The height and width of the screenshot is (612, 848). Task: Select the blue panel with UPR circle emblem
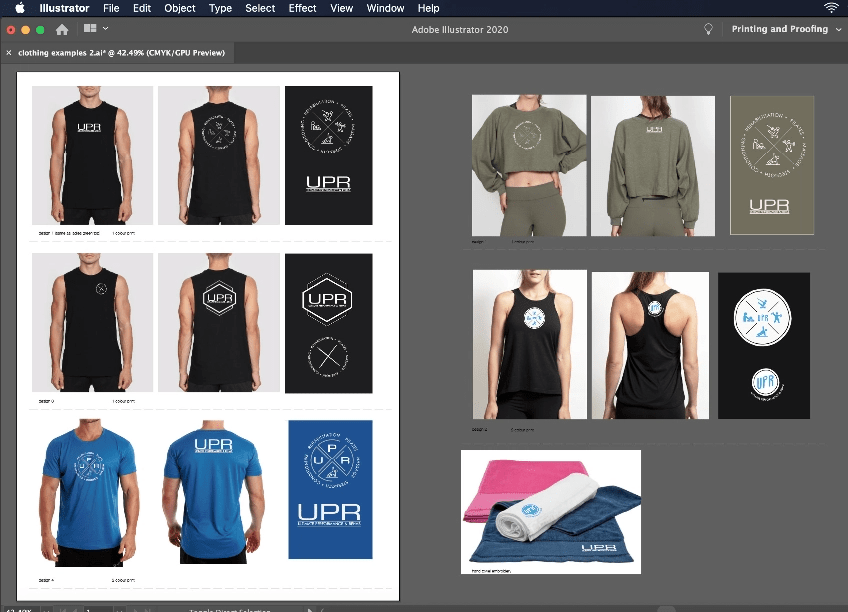[330, 489]
